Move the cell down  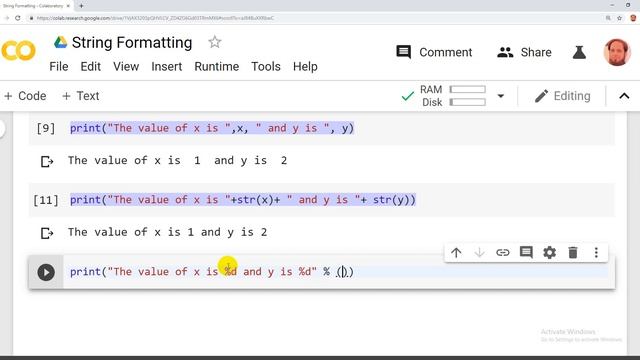click(x=479, y=253)
